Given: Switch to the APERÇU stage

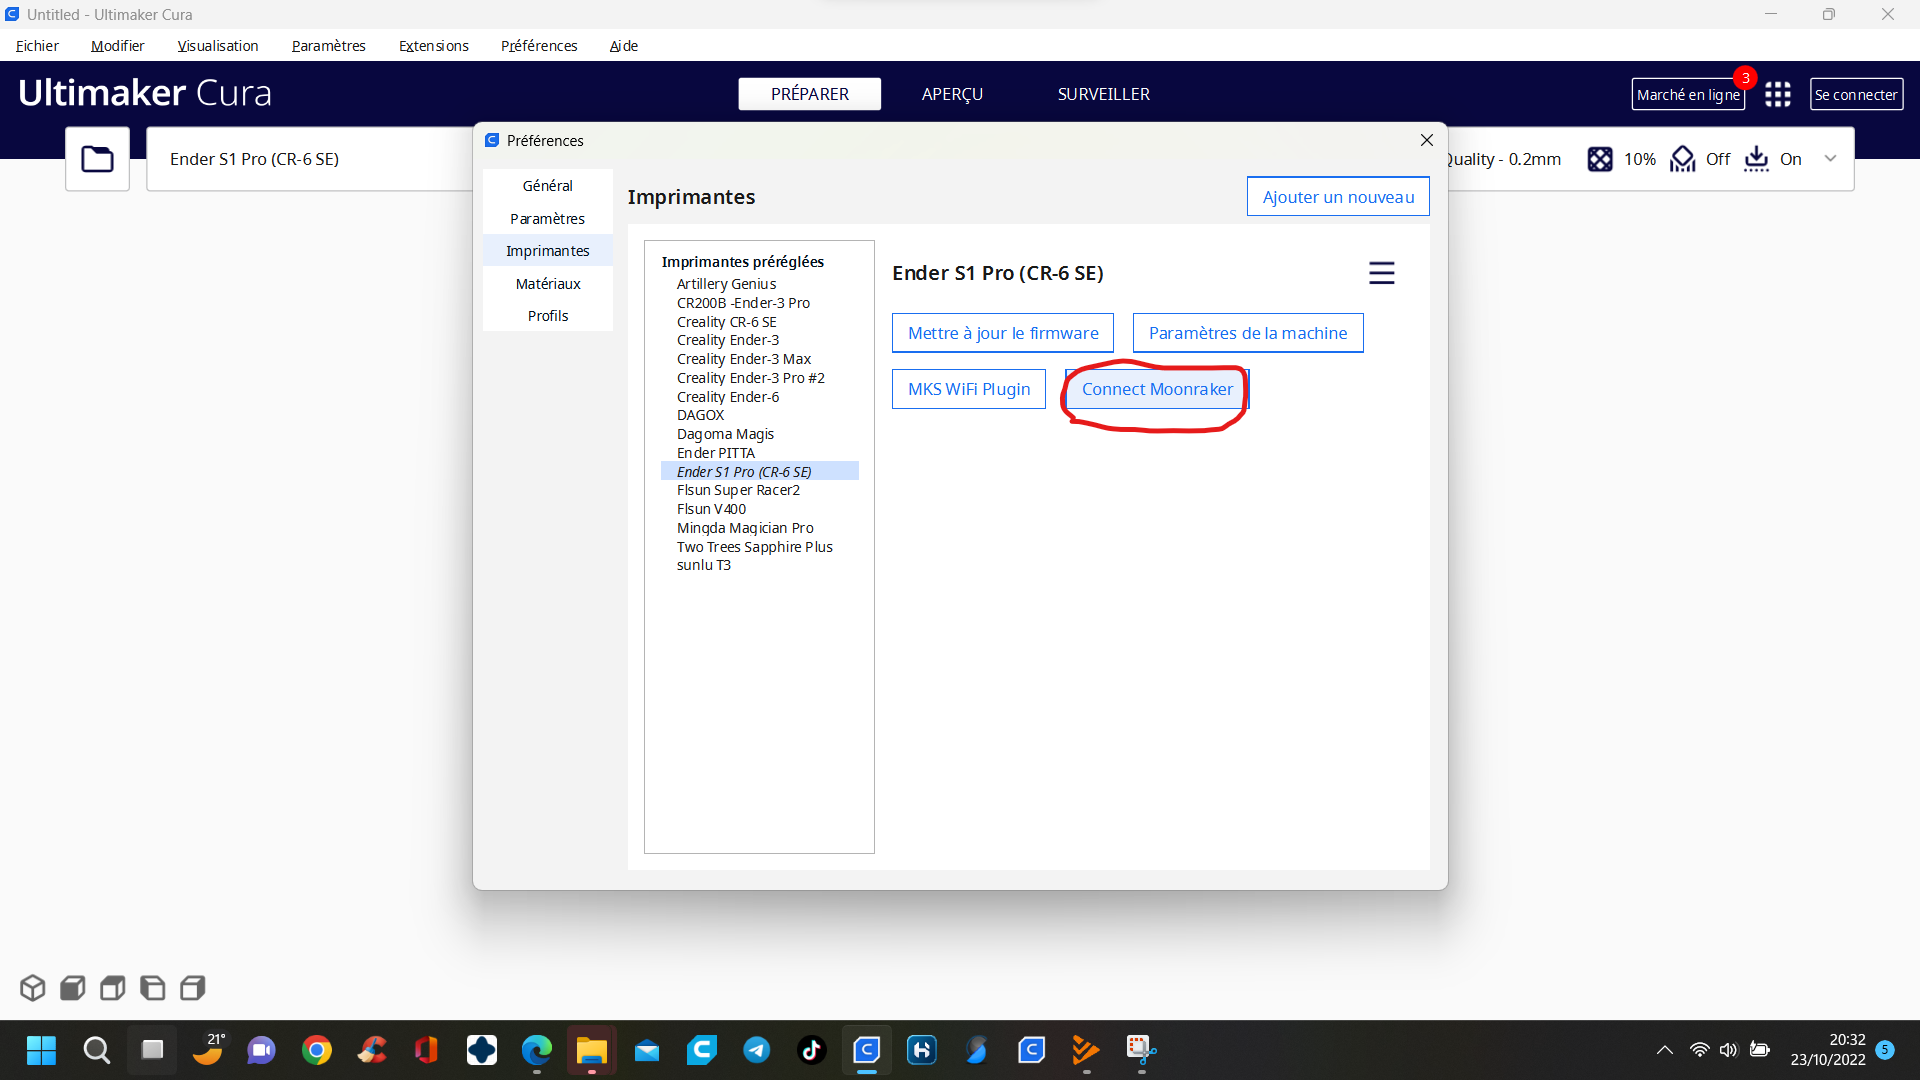Looking at the screenshot, I should [x=952, y=94].
